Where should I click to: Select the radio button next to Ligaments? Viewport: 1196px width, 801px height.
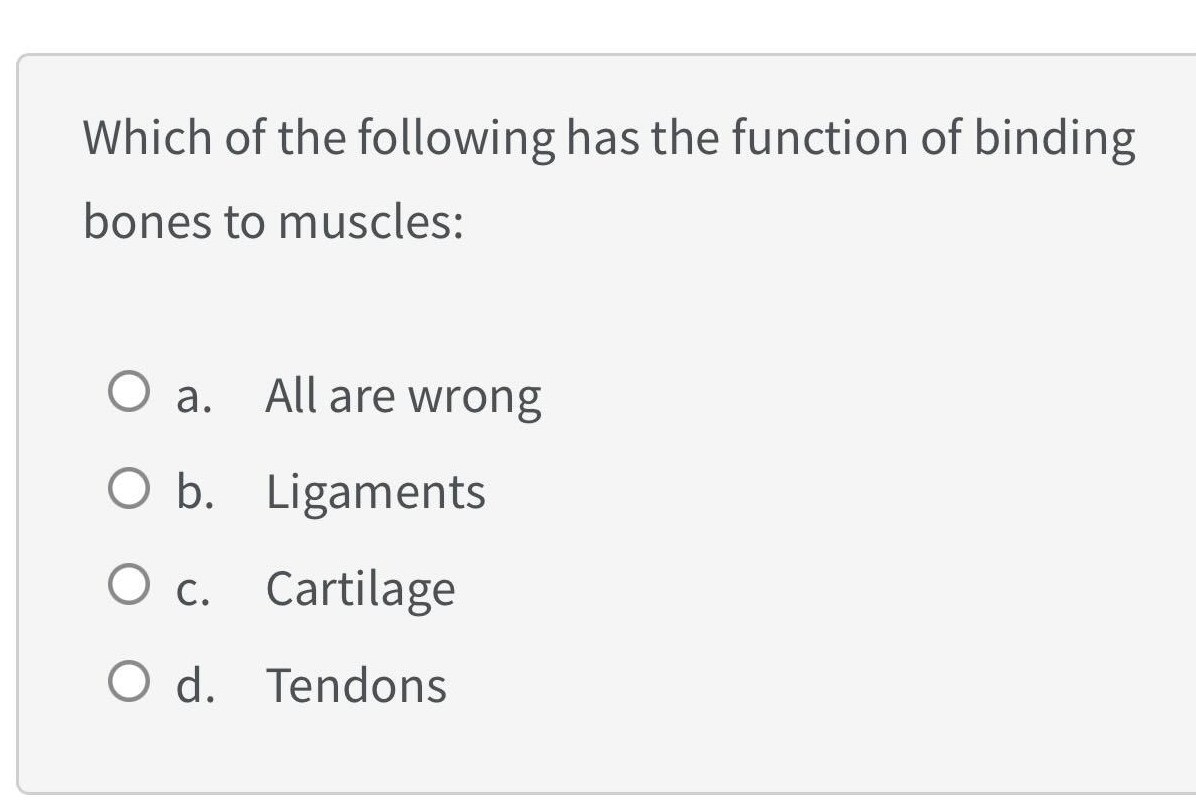[129, 488]
